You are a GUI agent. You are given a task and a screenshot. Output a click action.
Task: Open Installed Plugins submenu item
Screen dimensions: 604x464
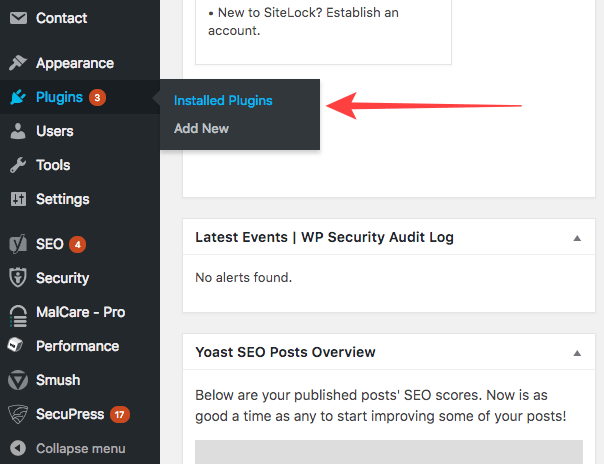[x=223, y=100]
